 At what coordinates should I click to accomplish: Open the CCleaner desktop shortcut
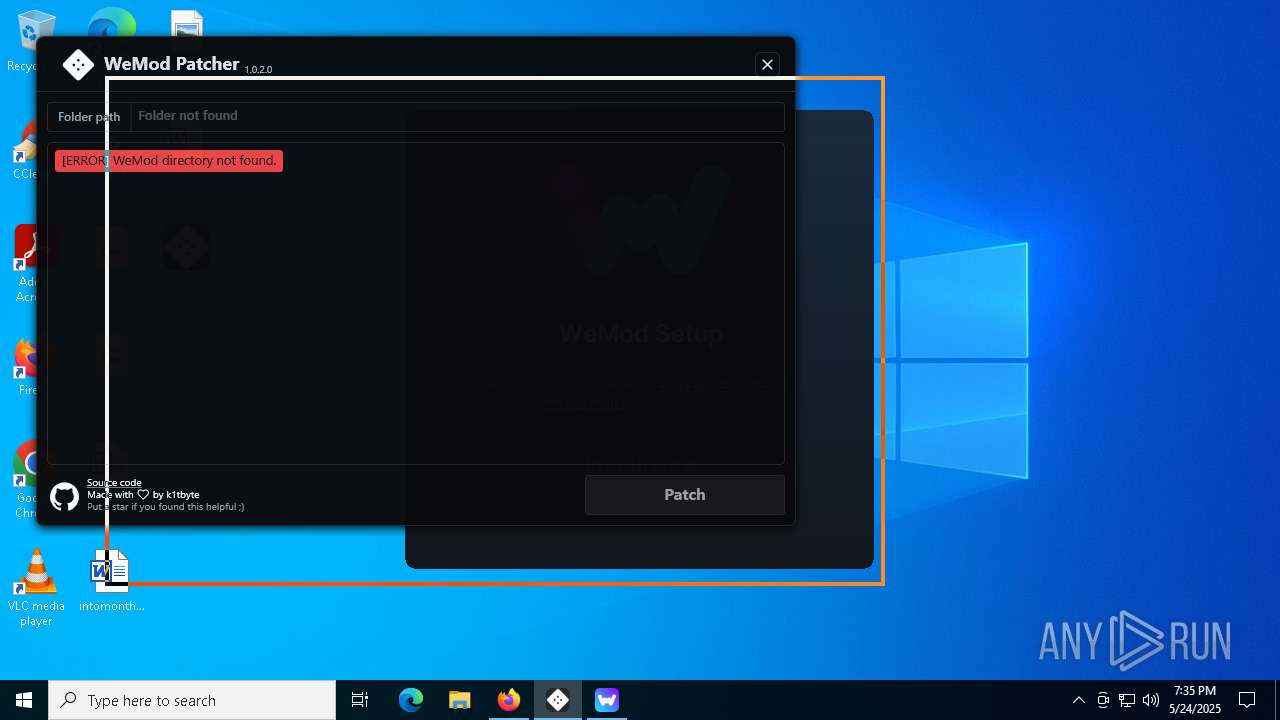coord(26,151)
